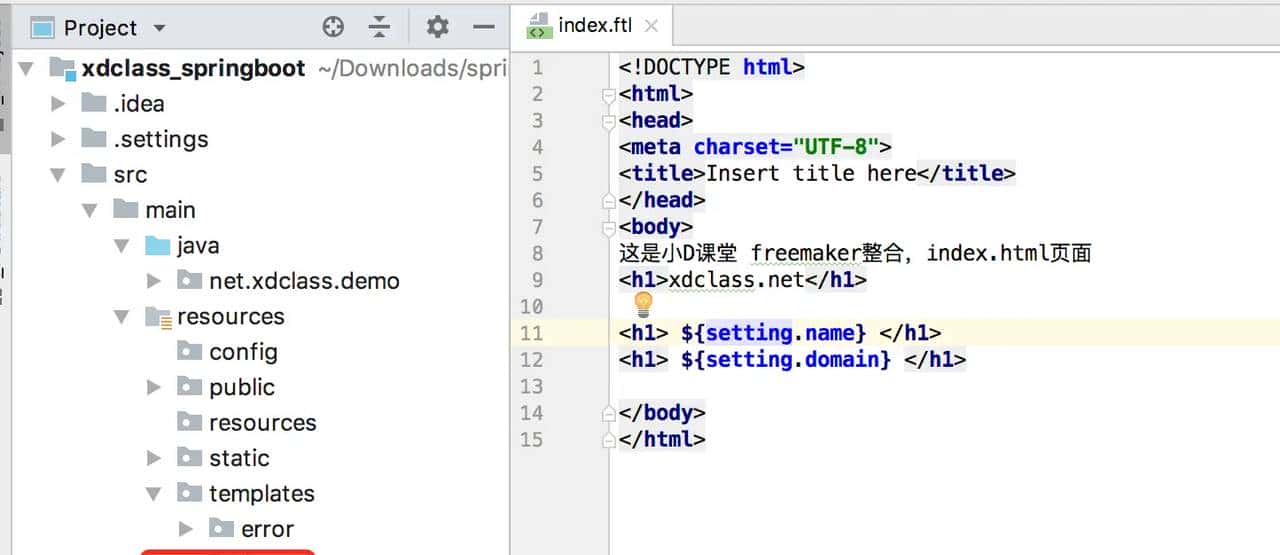Select the static folder
Image resolution: width=1280 pixels, height=555 pixels.
point(239,458)
